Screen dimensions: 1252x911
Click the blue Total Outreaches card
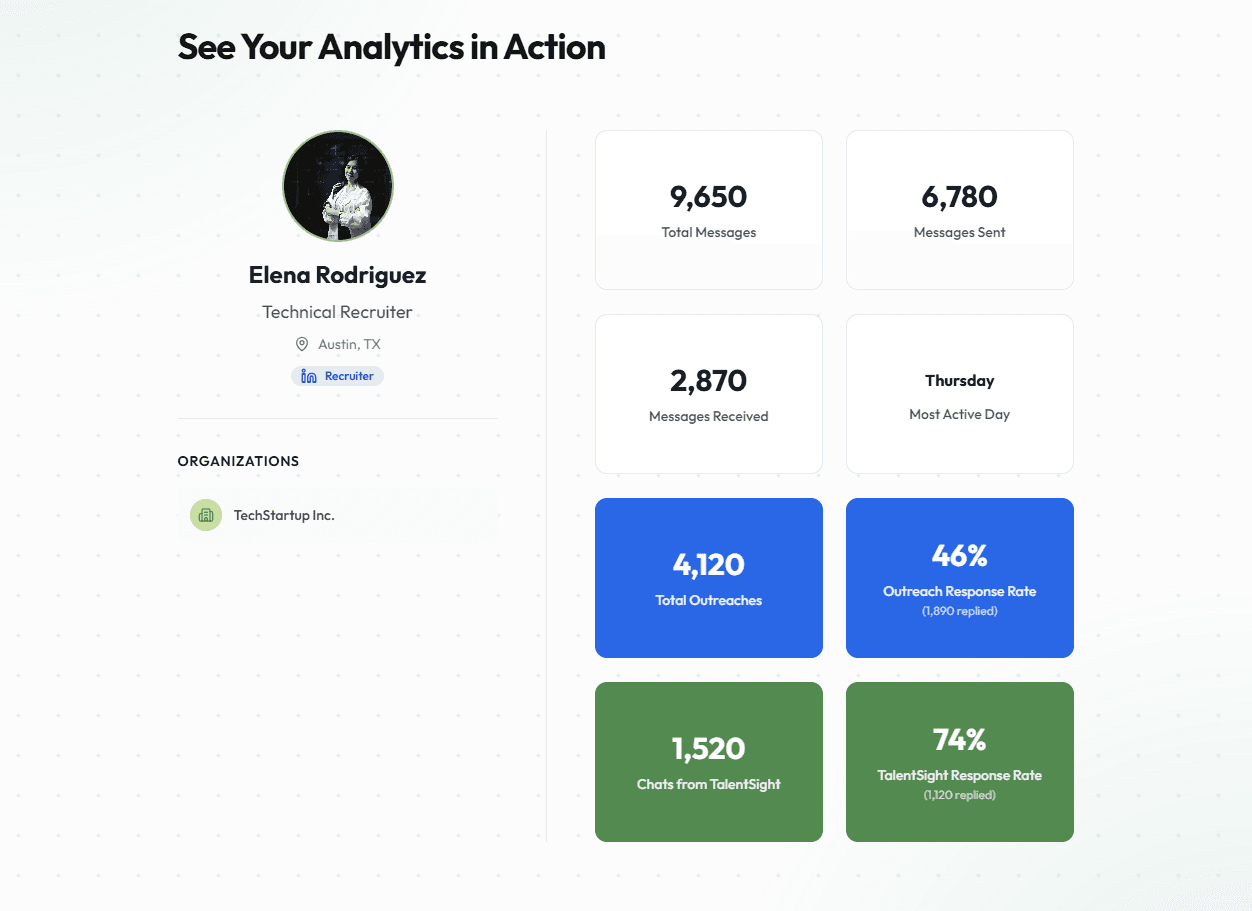click(x=708, y=578)
